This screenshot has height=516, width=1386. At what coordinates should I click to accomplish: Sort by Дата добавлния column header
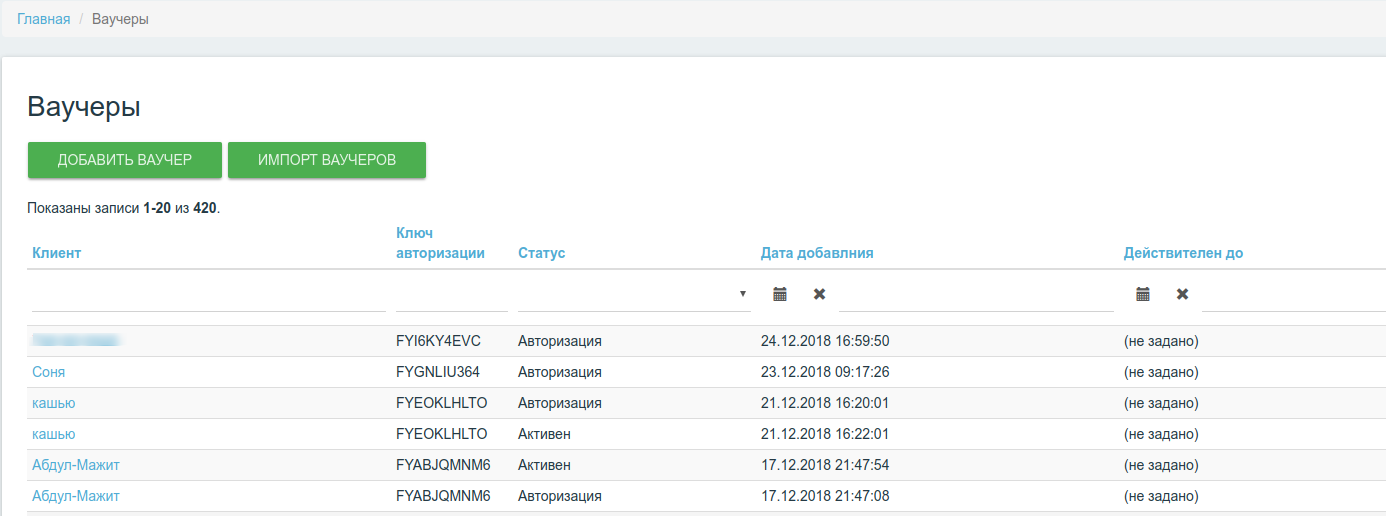pyautogui.click(x=817, y=253)
